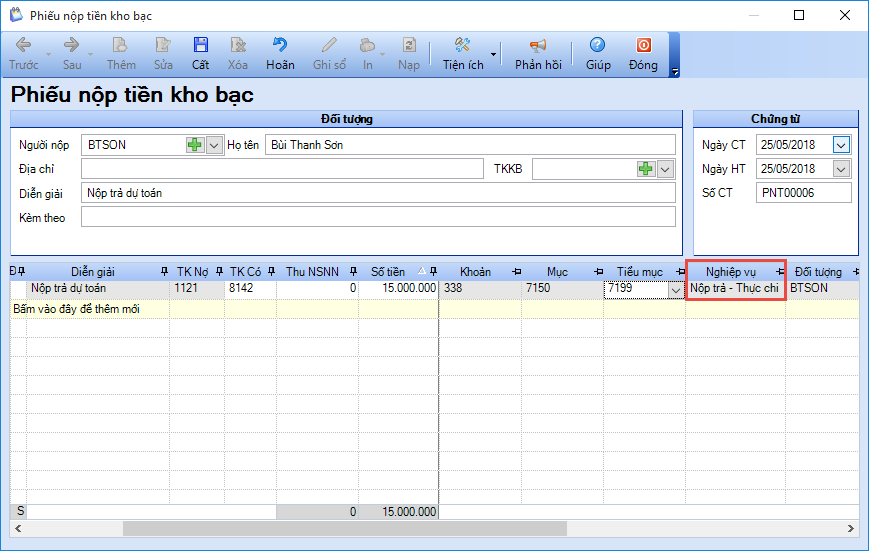Pin the TK Nợ column
This screenshot has height=551, width=869.
click(x=219, y=272)
